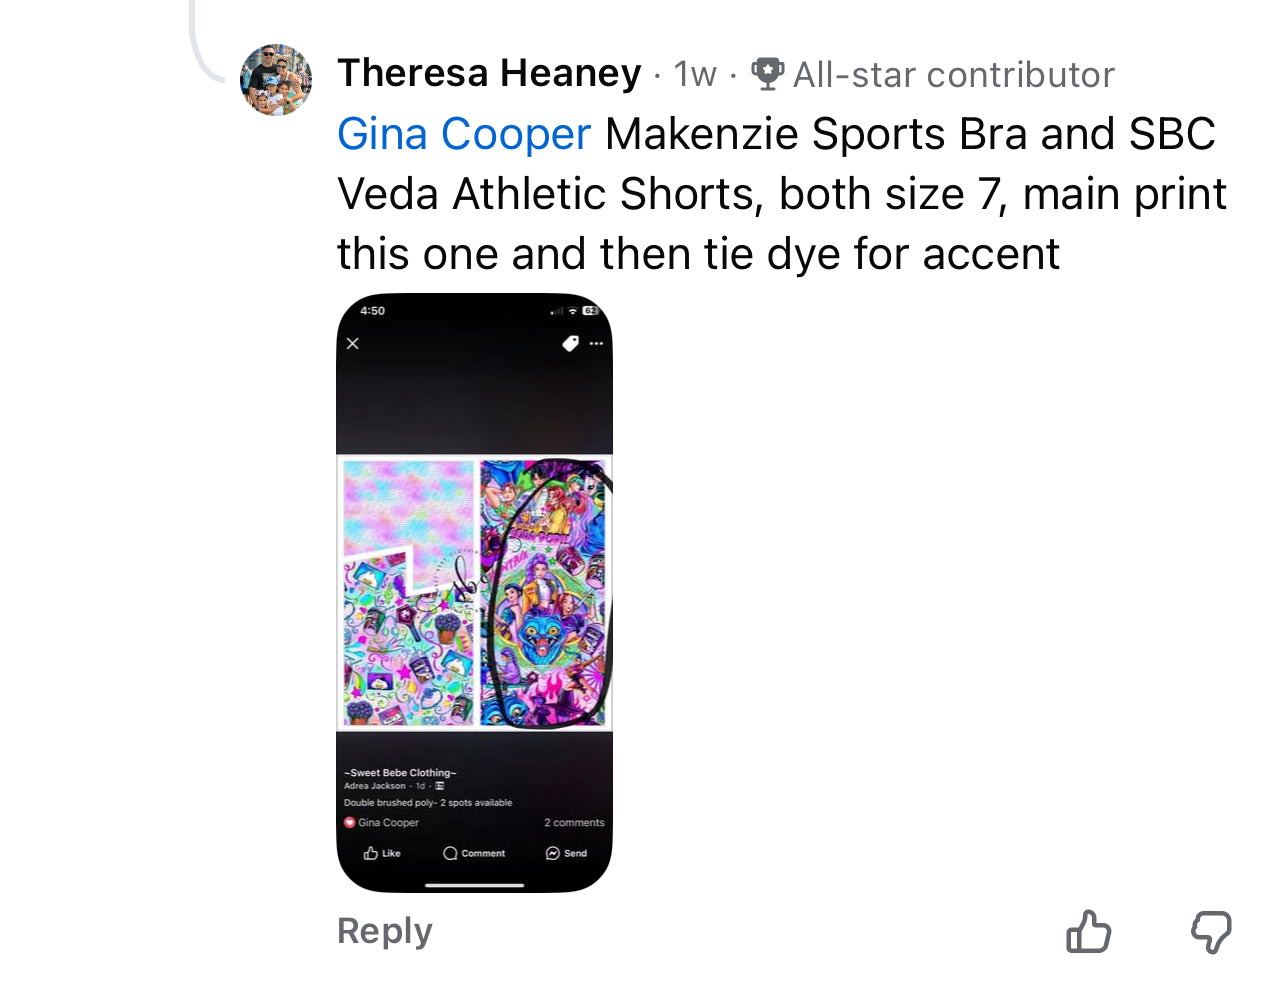Viewport: 1284px width, 990px height.
Task: Click the thumbs down icon on the comment
Action: coord(1210,932)
